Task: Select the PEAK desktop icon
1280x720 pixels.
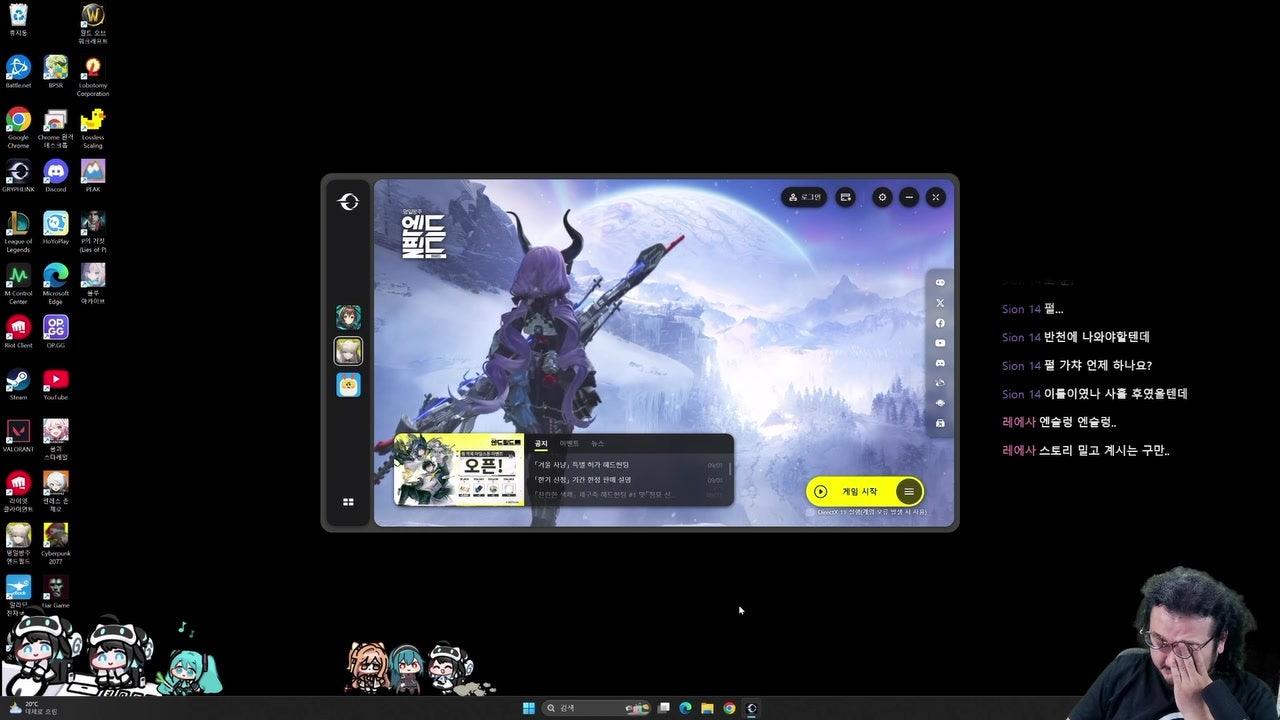Action: tap(93, 175)
